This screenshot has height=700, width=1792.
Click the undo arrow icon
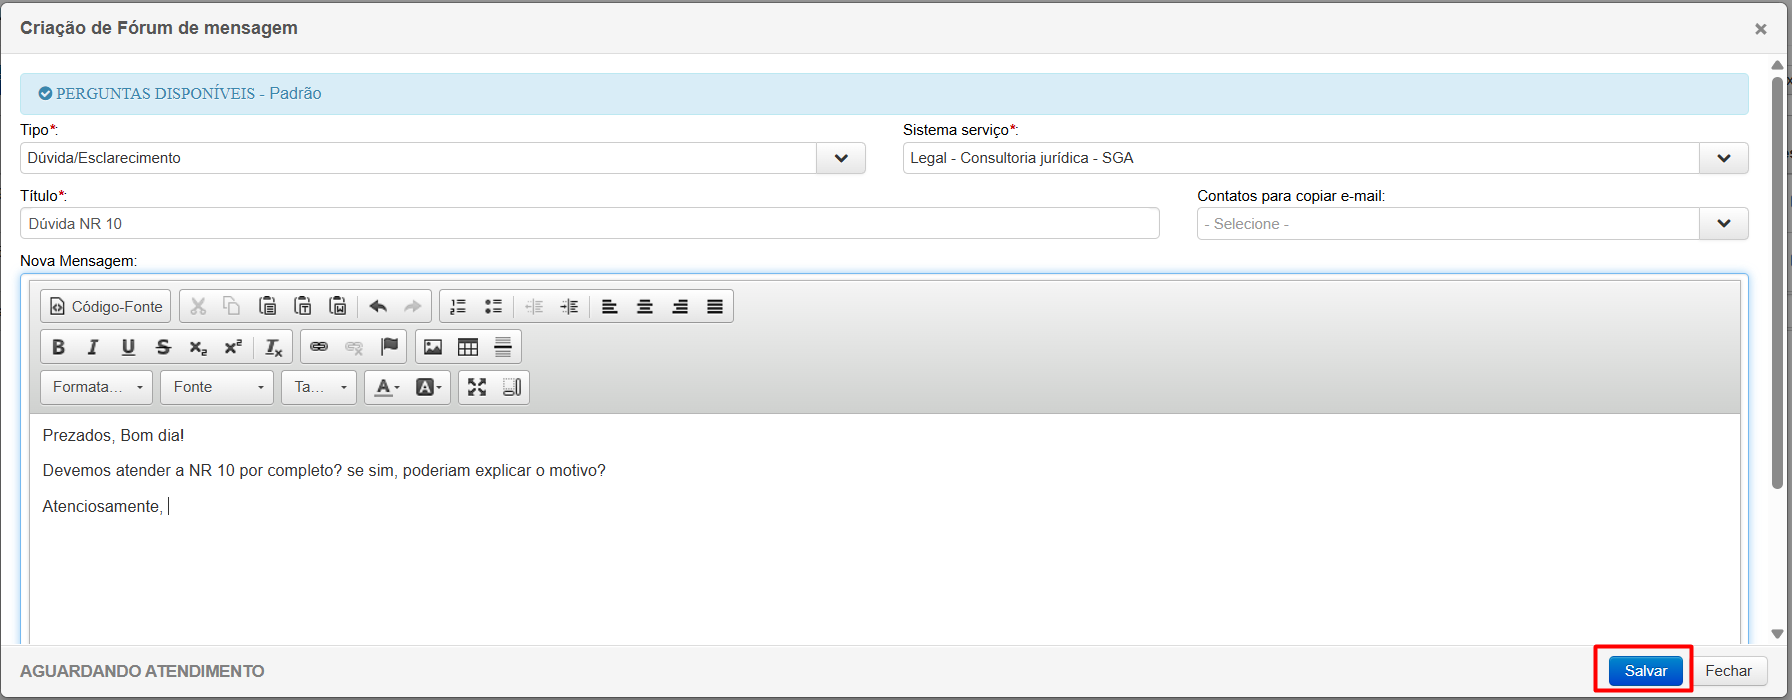click(378, 307)
